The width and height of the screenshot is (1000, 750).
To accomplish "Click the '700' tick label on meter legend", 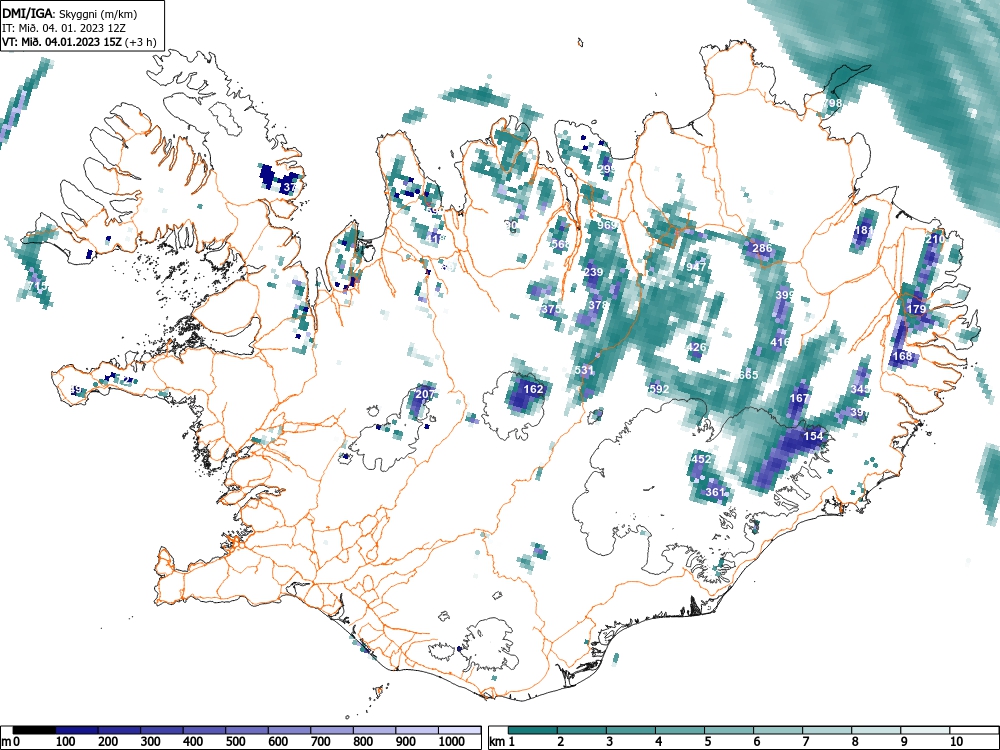I will click(x=320, y=742).
